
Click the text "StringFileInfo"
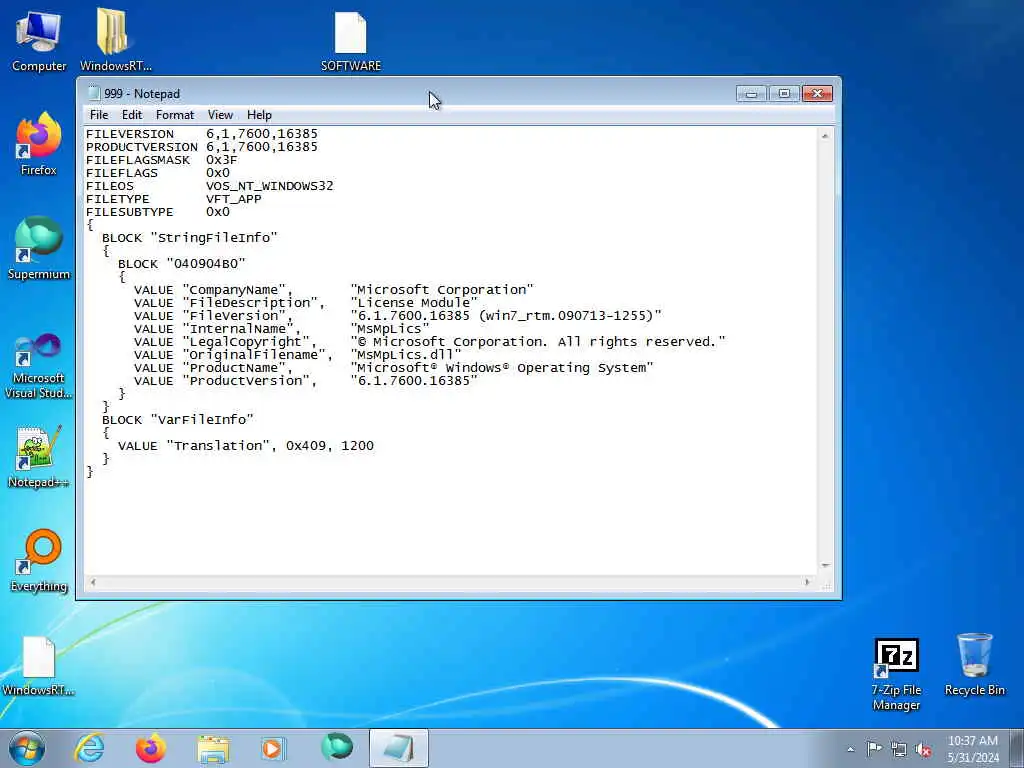click(214, 238)
